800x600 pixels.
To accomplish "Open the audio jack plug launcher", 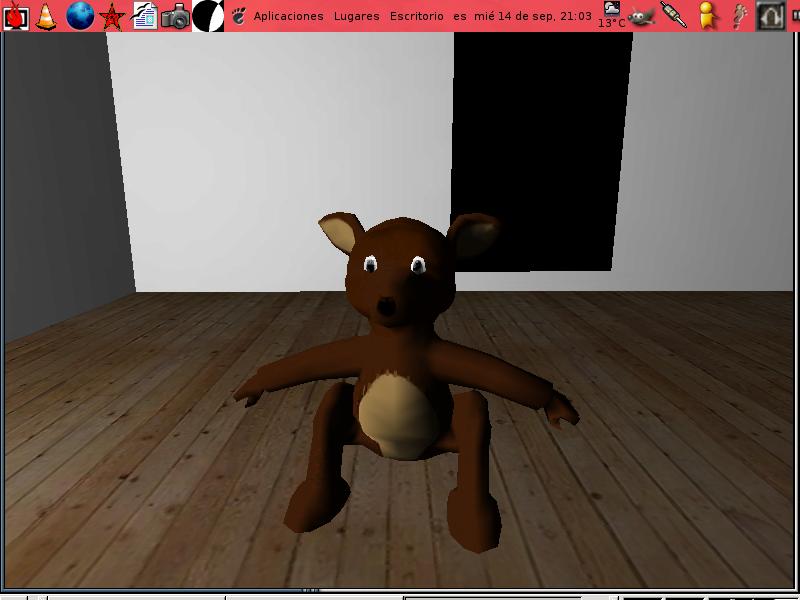I will (x=673, y=15).
